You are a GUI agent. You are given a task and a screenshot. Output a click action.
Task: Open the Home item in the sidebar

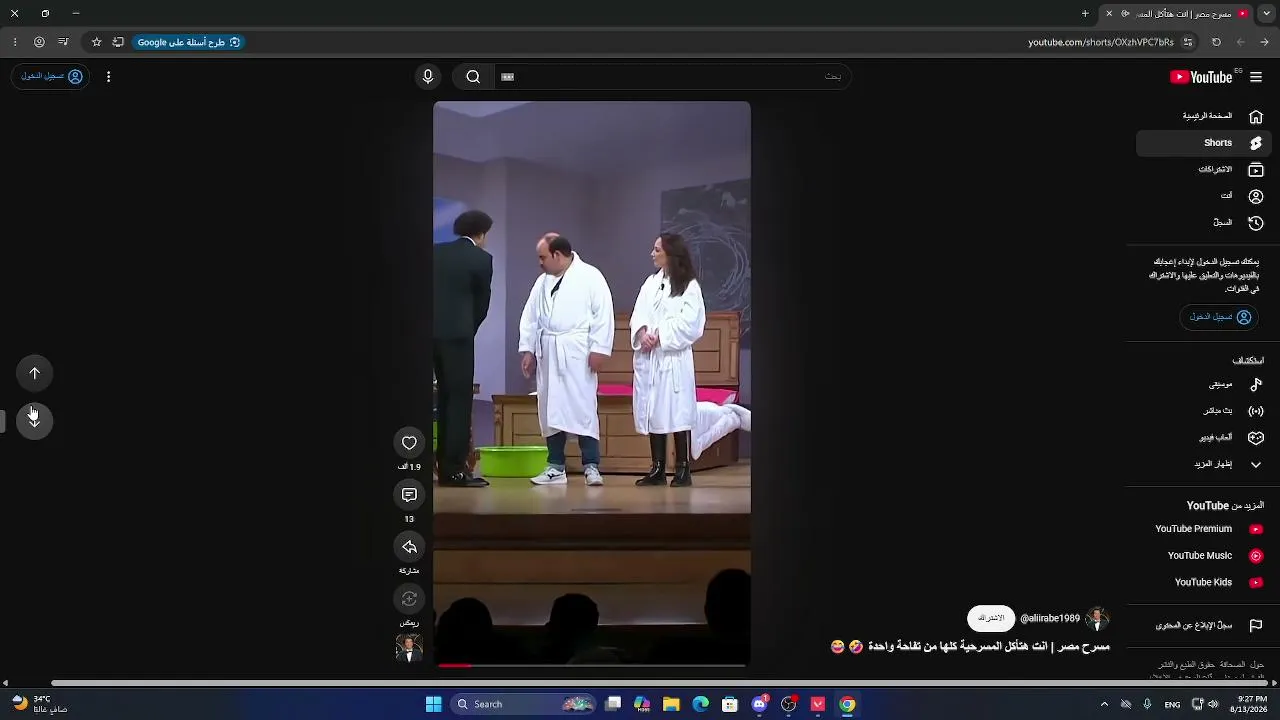pyautogui.click(x=1203, y=116)
